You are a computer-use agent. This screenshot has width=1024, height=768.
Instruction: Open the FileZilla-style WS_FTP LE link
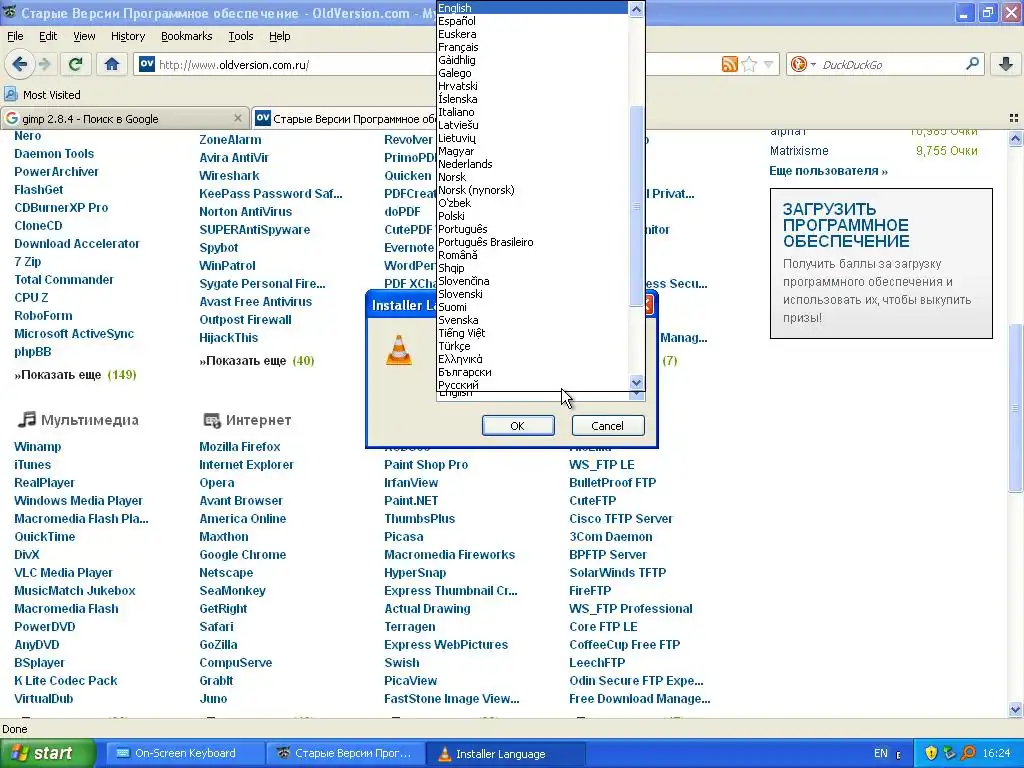(601, 465)
